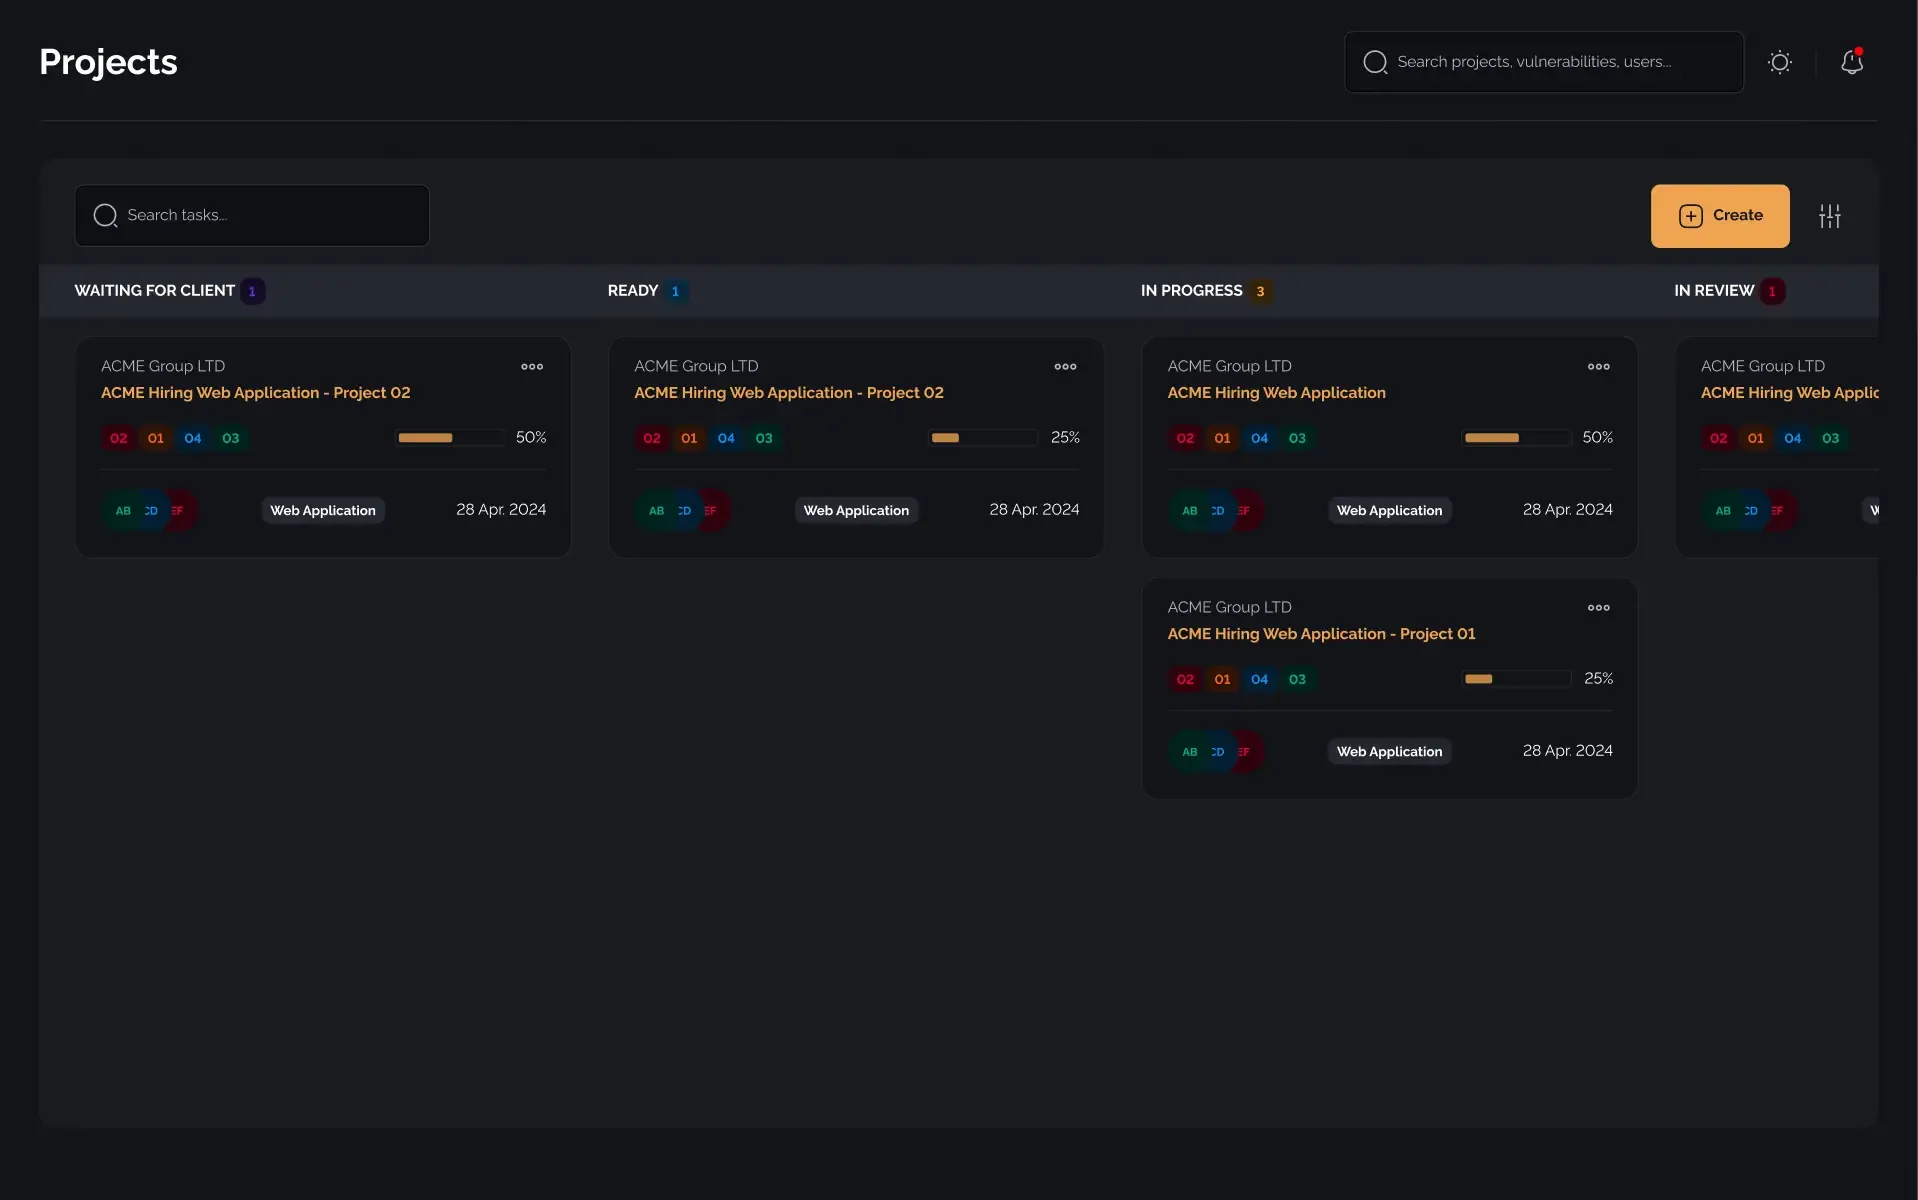The width and height of the screenshot is (1918, 1200).
Task: Open three-dot menu on Ready column card
Action: 1064,367
